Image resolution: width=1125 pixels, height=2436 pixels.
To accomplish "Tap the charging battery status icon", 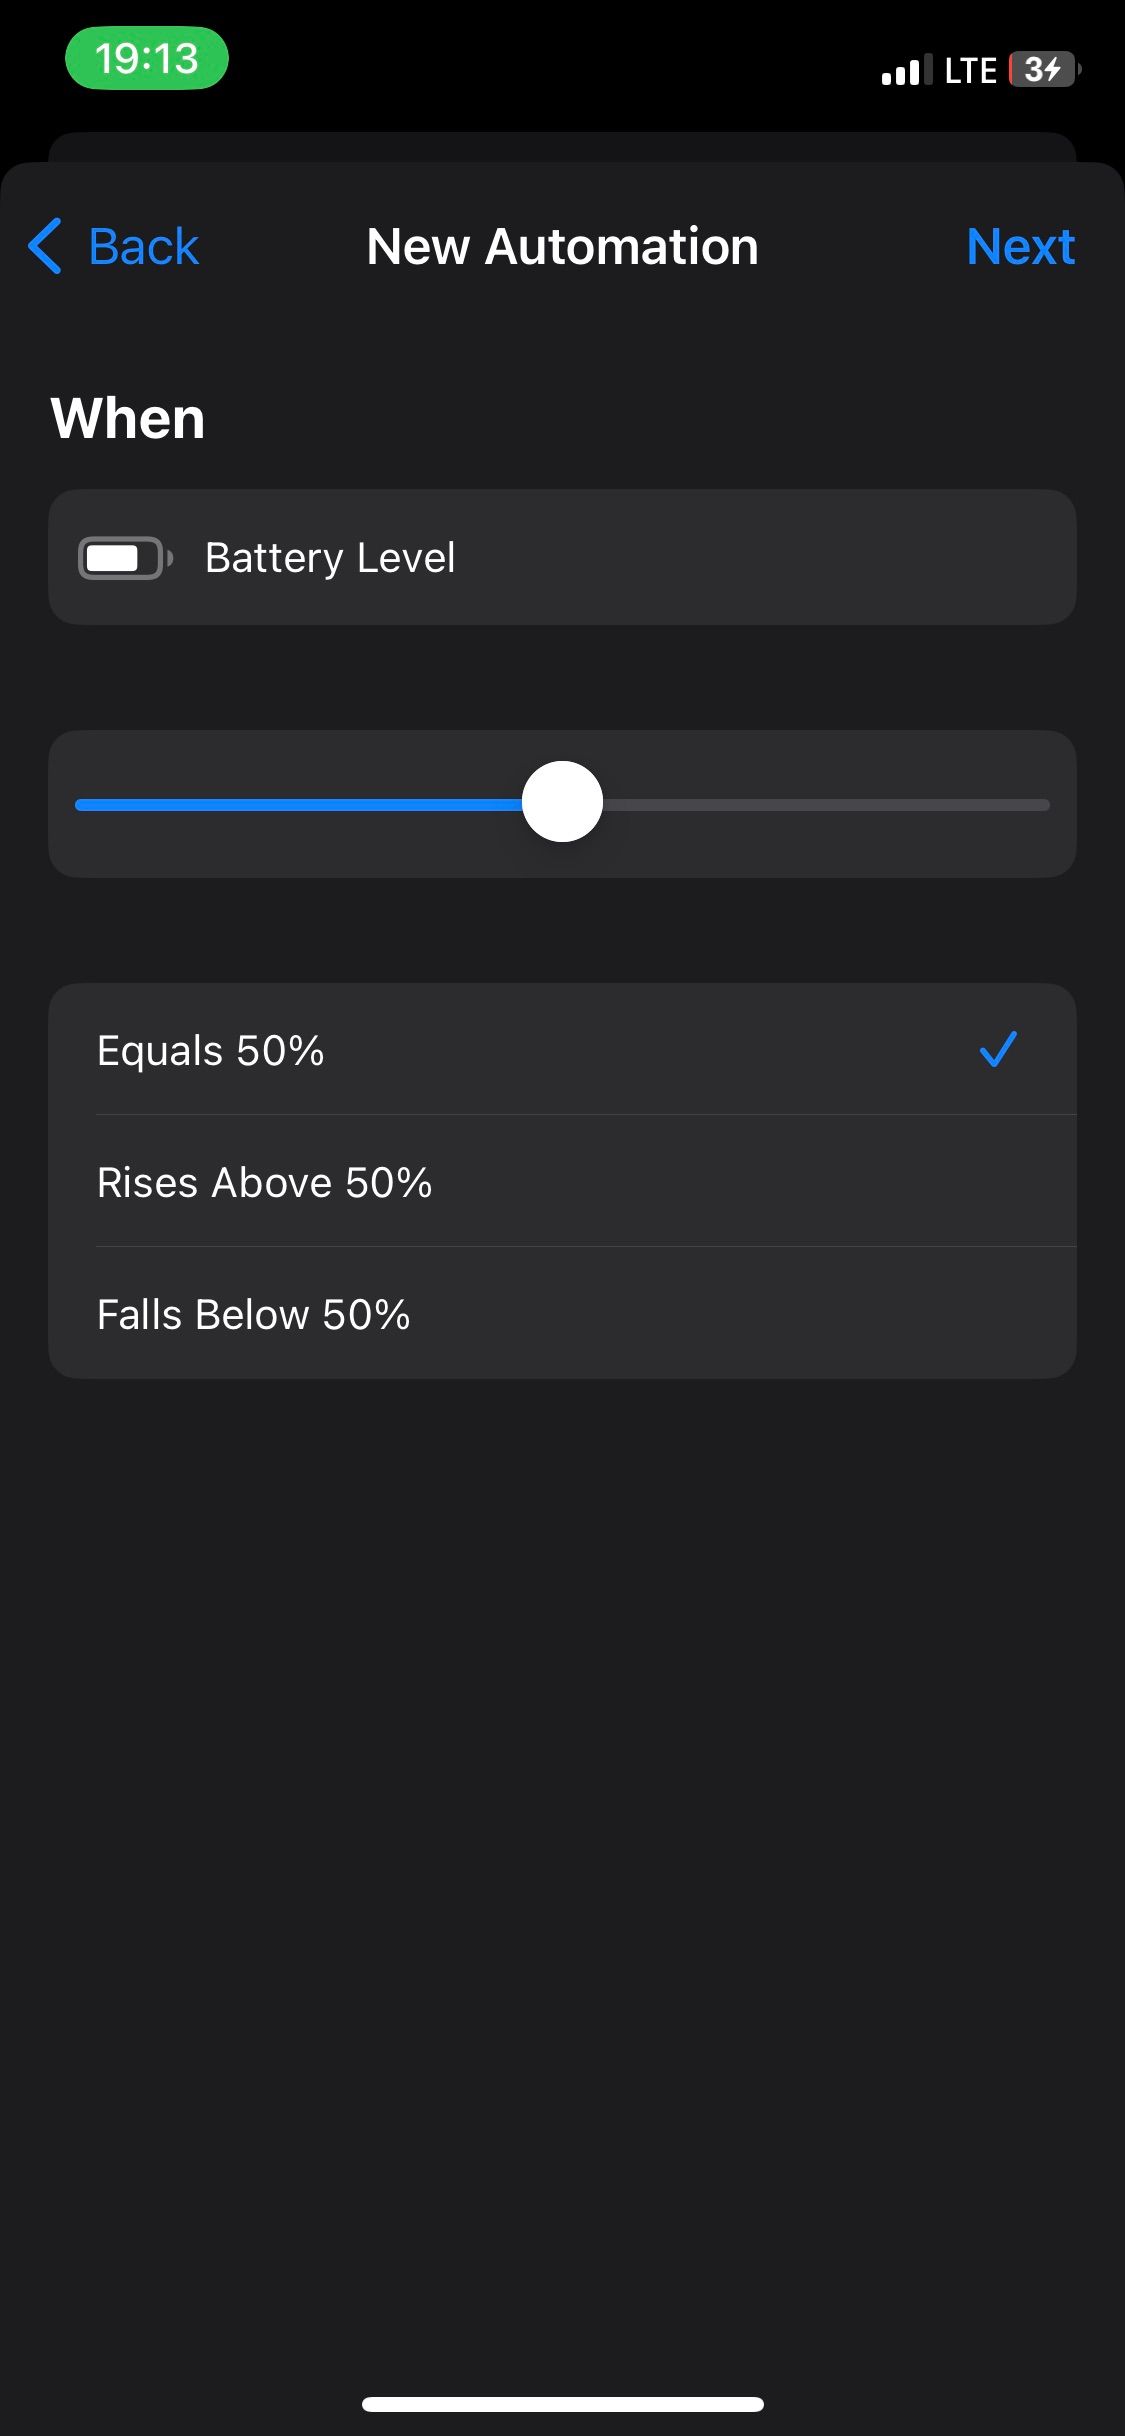I will 1044,70.
